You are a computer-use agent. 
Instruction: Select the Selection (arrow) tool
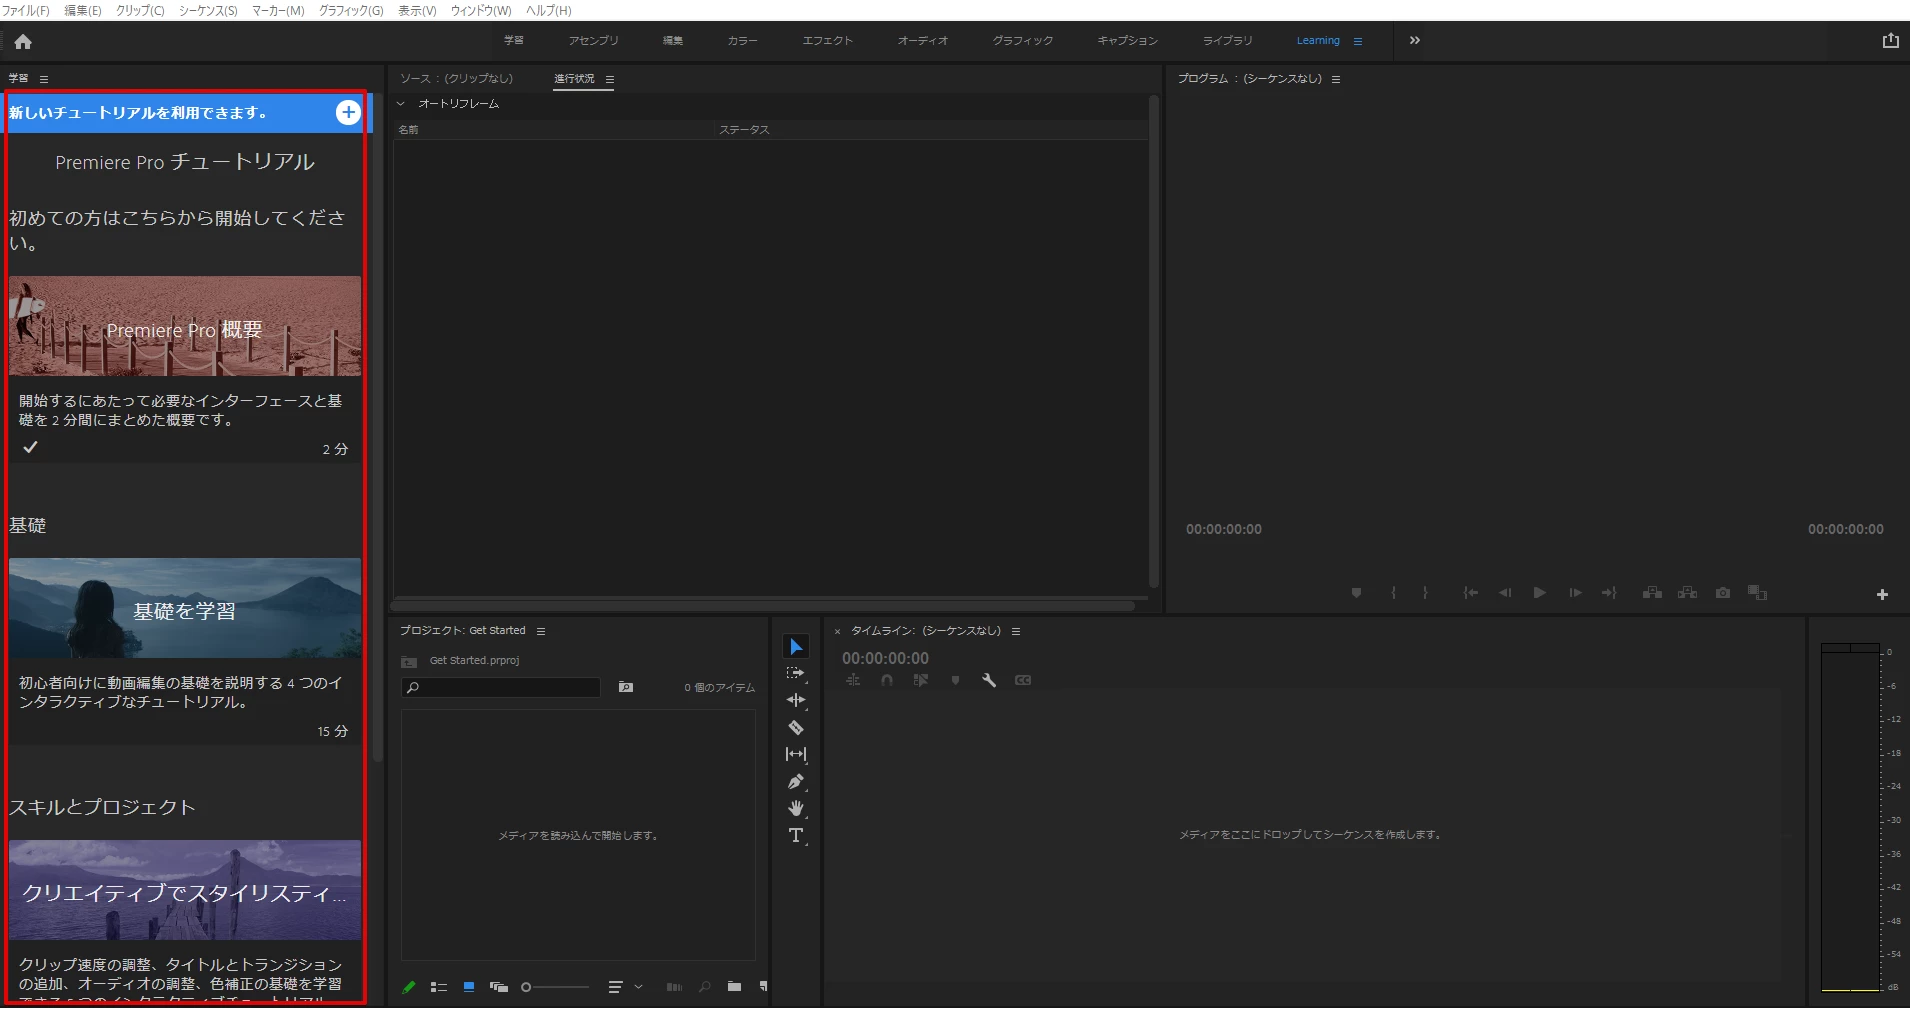pos(796,647)
